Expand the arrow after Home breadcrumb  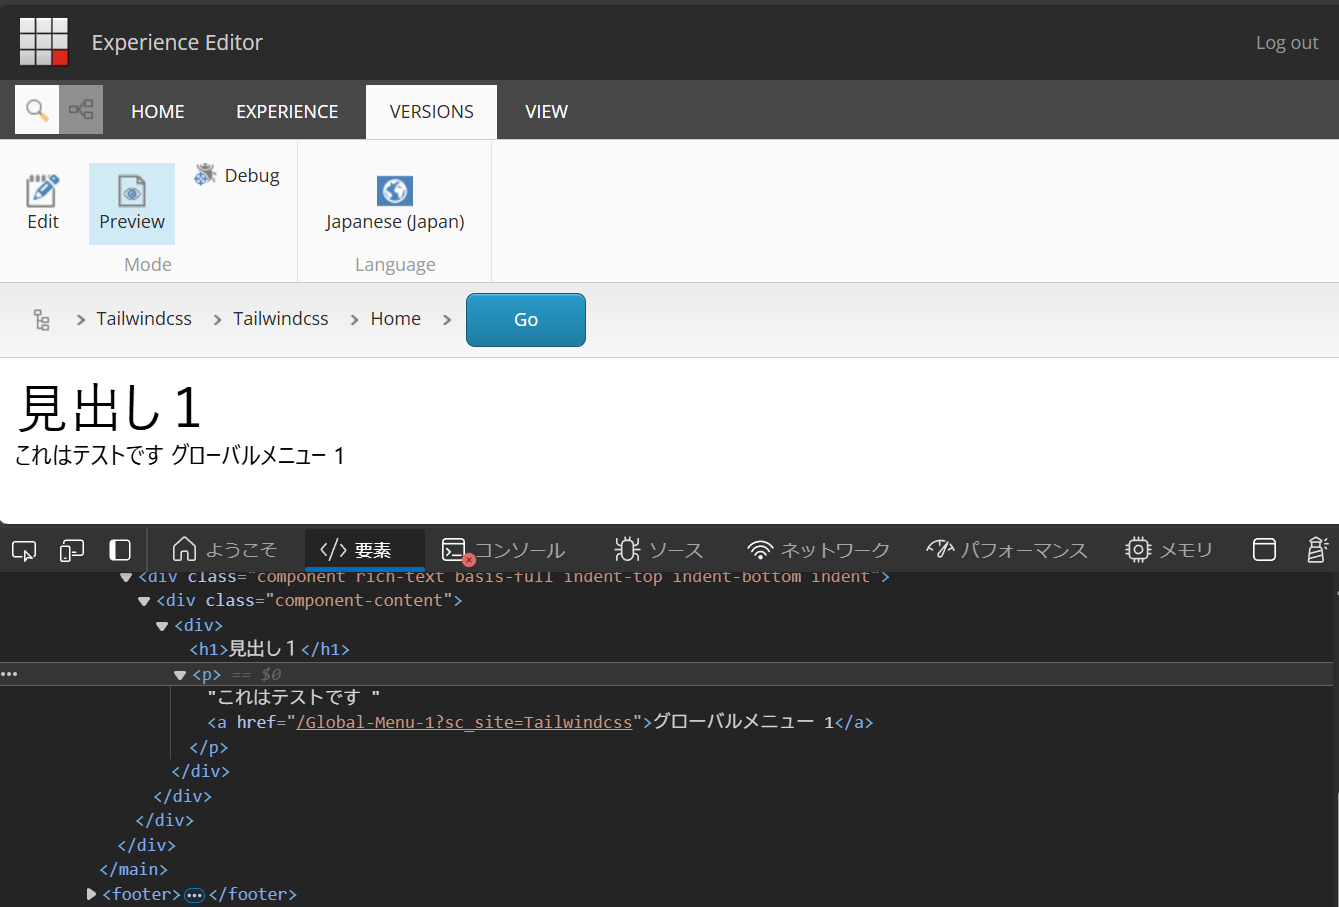pyautogui.click(x=447, y=320)
